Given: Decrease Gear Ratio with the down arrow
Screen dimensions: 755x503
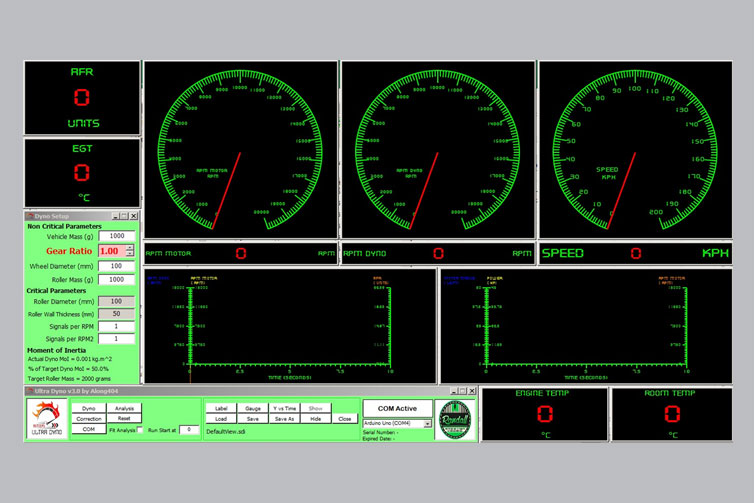Looking at the screenshot, I should [x=129, y=254].
